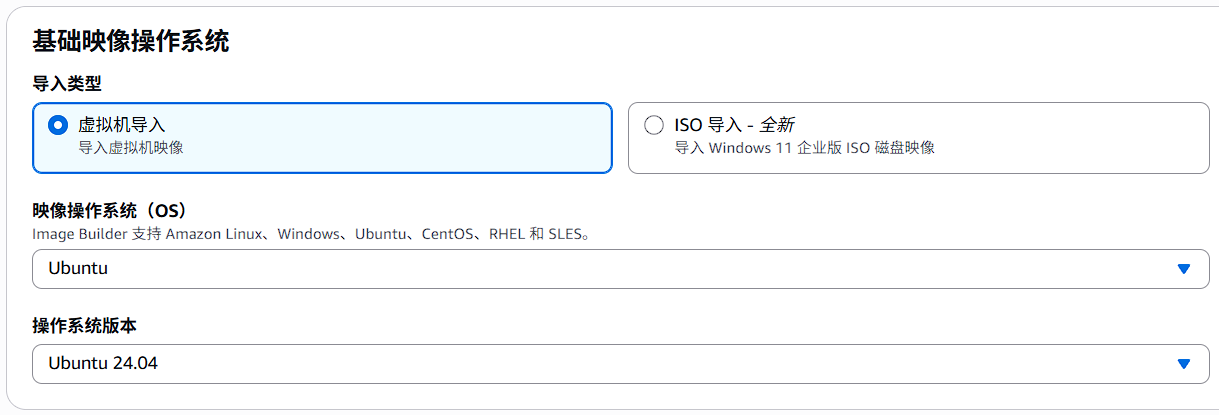Click the ISO 导入 - 全新 label
This screenshot has width=1219, height=415.
735,125
